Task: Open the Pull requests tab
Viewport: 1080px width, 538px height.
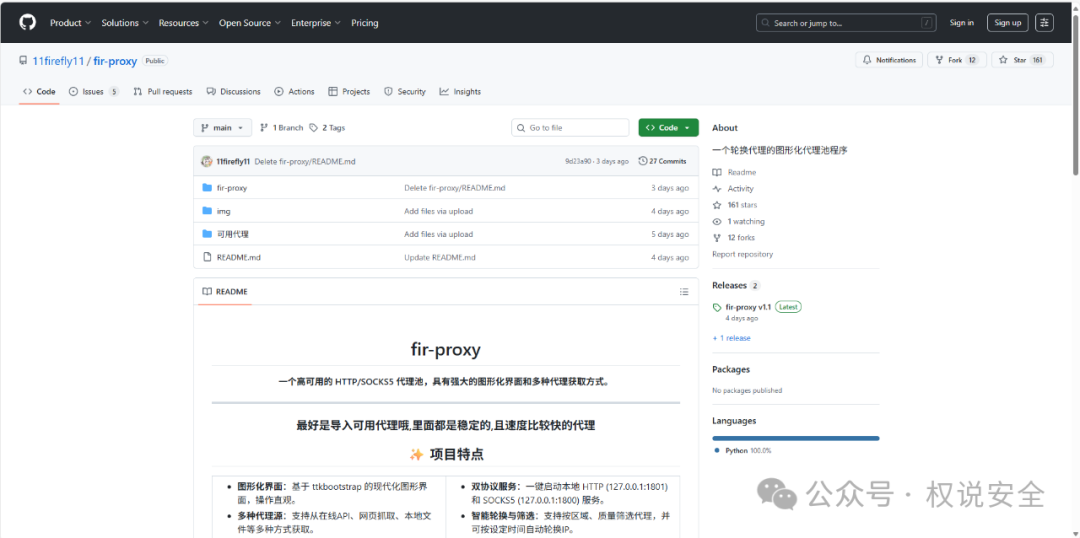Action: click(x=163, y=92)
